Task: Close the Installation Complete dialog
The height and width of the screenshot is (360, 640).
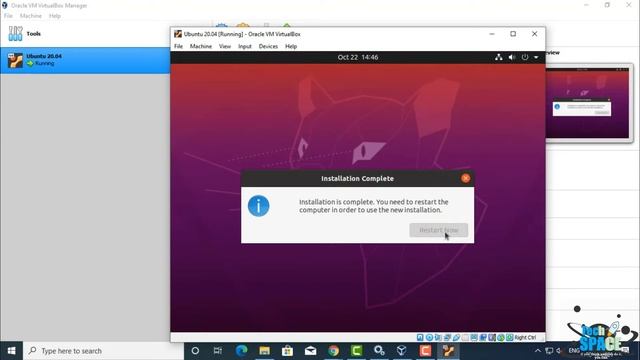Action: [x=465, y=178]
